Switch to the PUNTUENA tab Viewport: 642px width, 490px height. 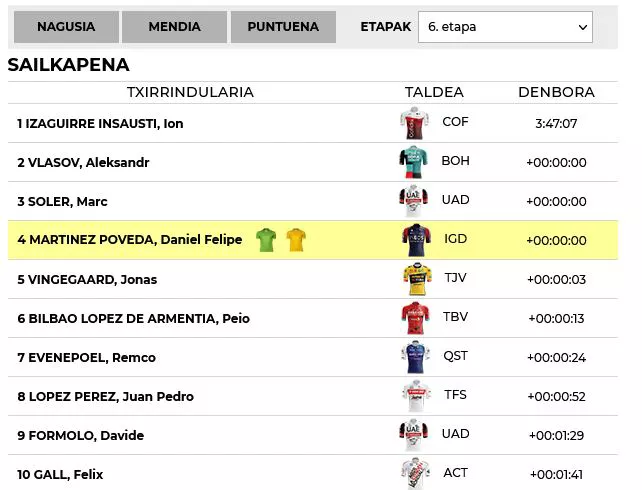tap(283, 27)
